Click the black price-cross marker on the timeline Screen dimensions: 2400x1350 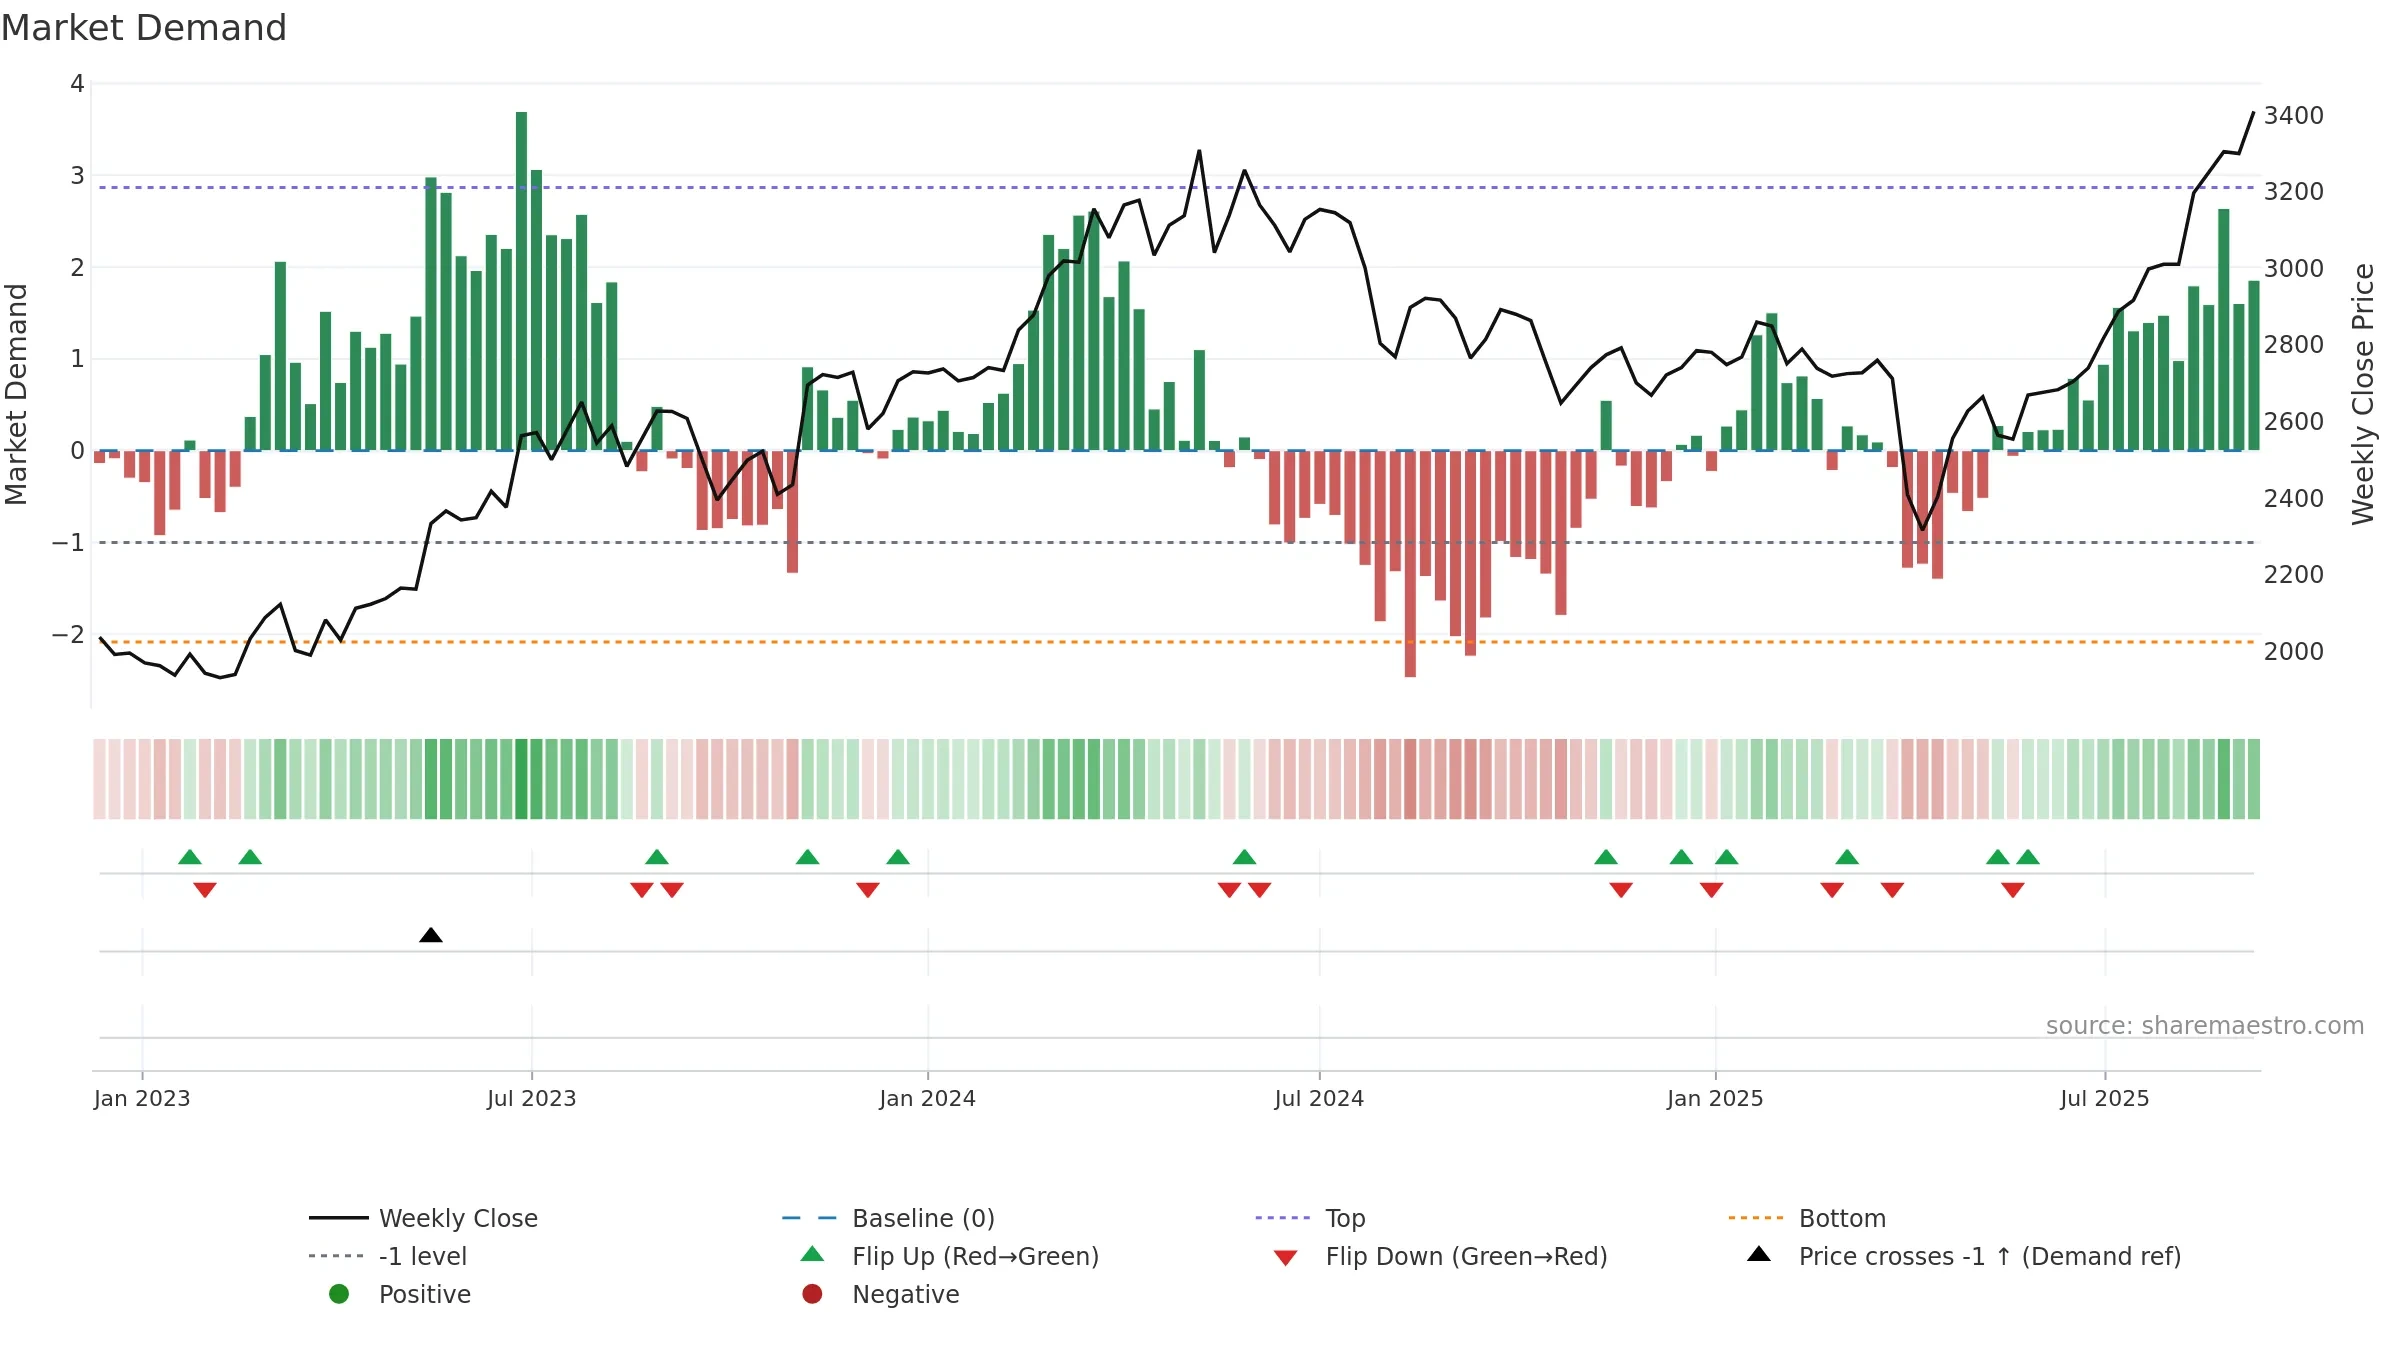point(431,935)
